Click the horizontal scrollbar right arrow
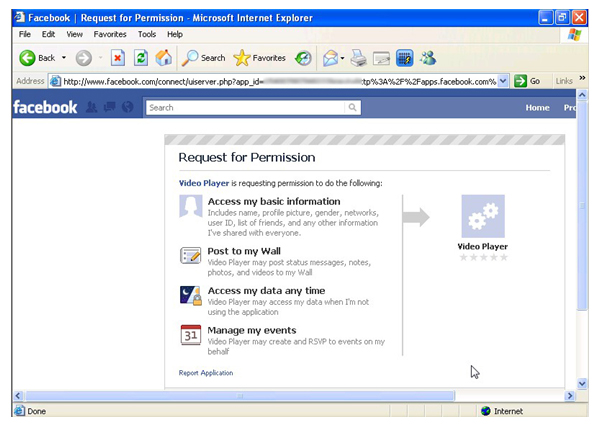599x425 pixels. (x=570, y=396)
